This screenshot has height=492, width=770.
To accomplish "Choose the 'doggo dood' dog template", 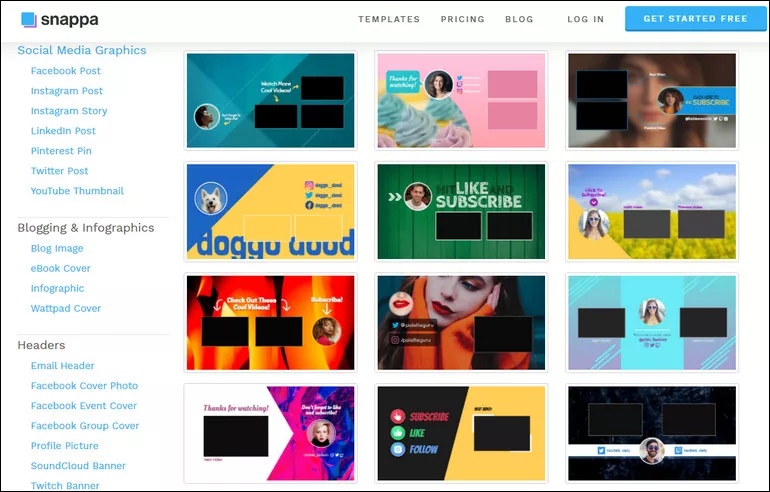I will point(271,212).
